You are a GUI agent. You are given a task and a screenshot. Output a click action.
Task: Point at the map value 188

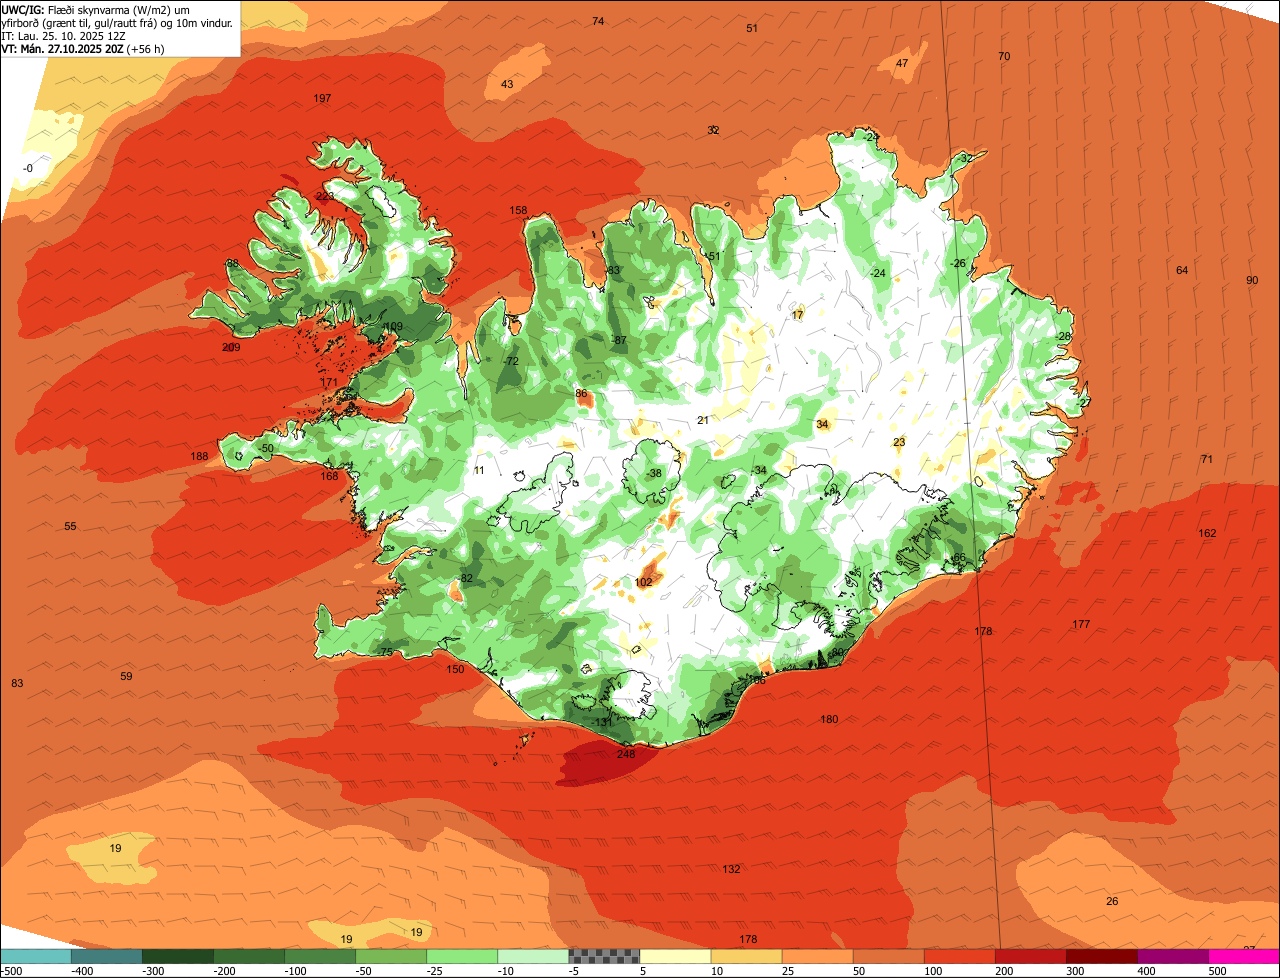point(200,457)
